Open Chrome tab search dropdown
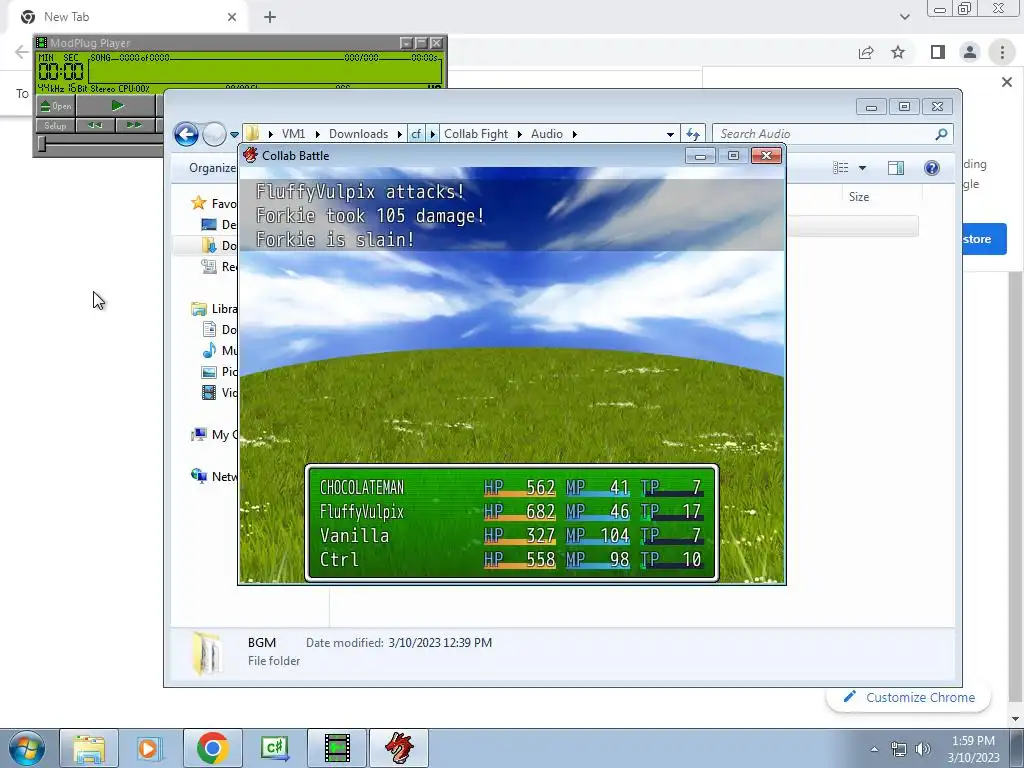Image resolution: width=1024 pixels, height=768 pixels. tap(904, 17)
